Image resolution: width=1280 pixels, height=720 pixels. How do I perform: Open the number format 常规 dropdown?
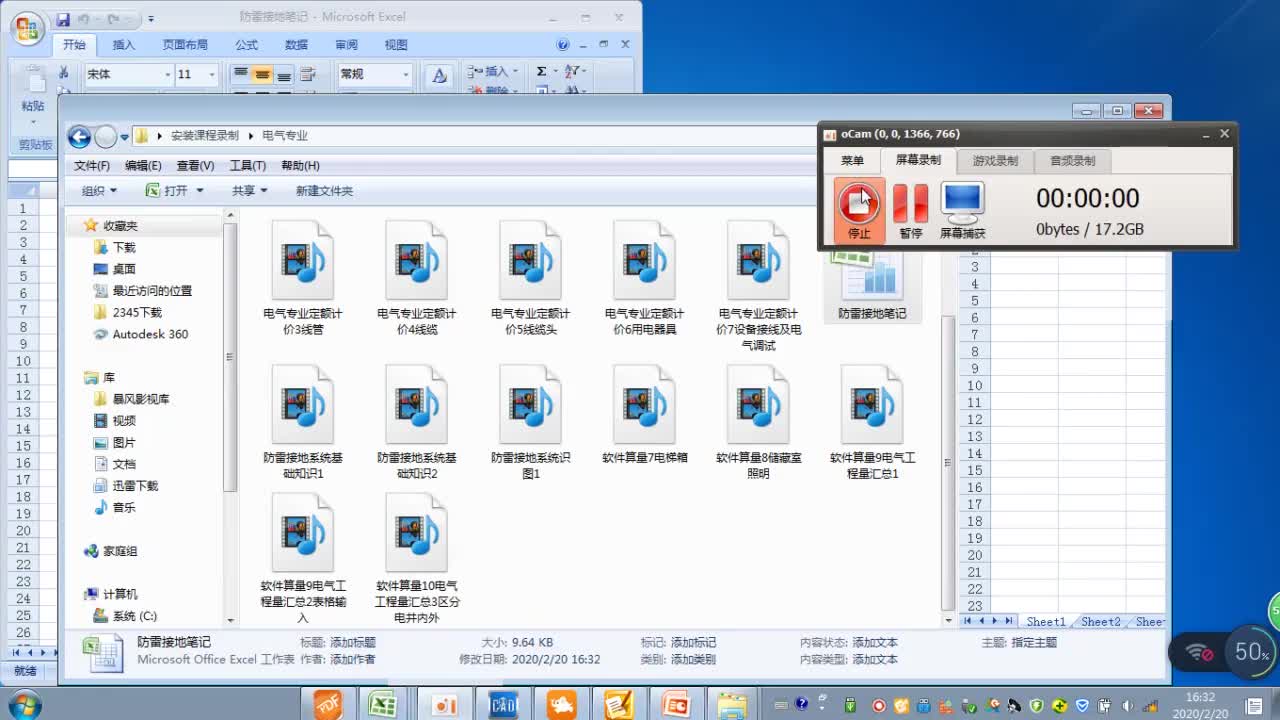[405, 75]
